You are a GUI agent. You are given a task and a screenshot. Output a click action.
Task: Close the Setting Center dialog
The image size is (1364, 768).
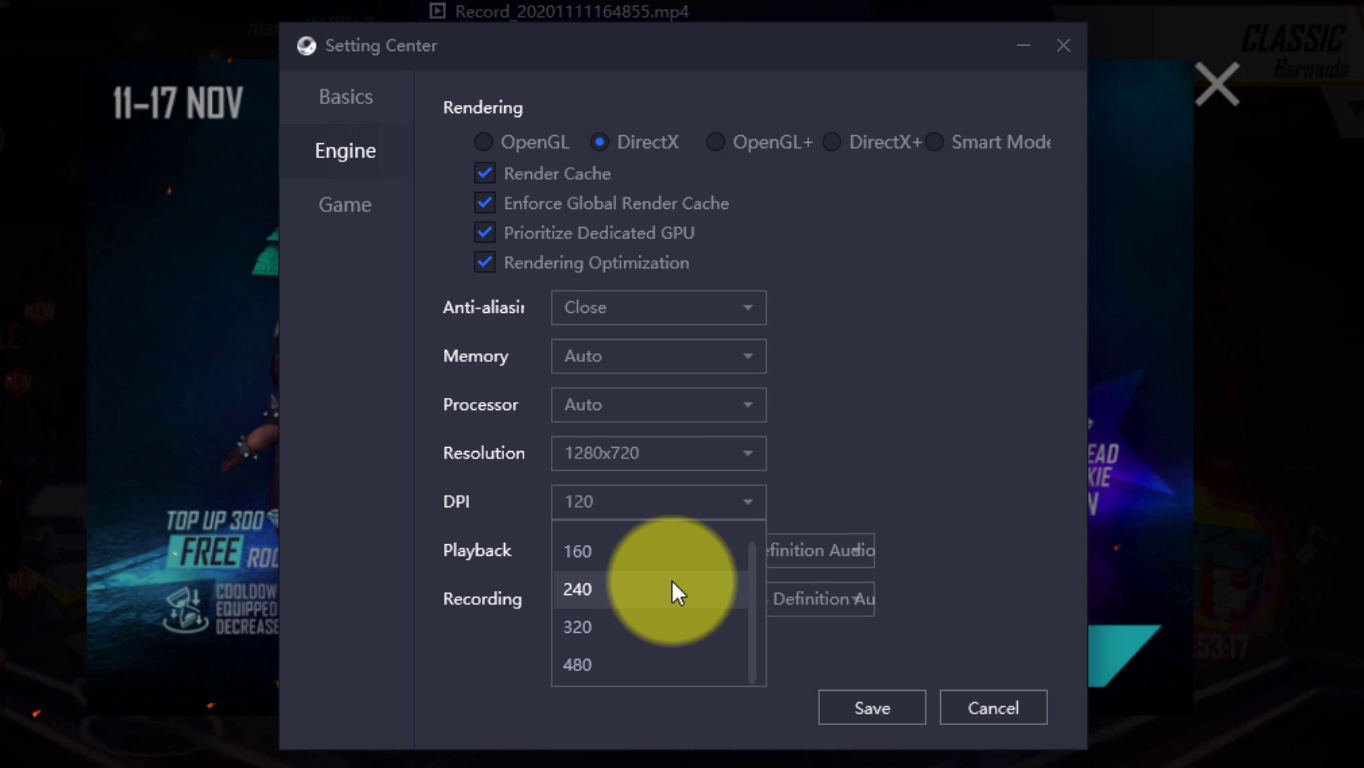(x=1063, y=46)
